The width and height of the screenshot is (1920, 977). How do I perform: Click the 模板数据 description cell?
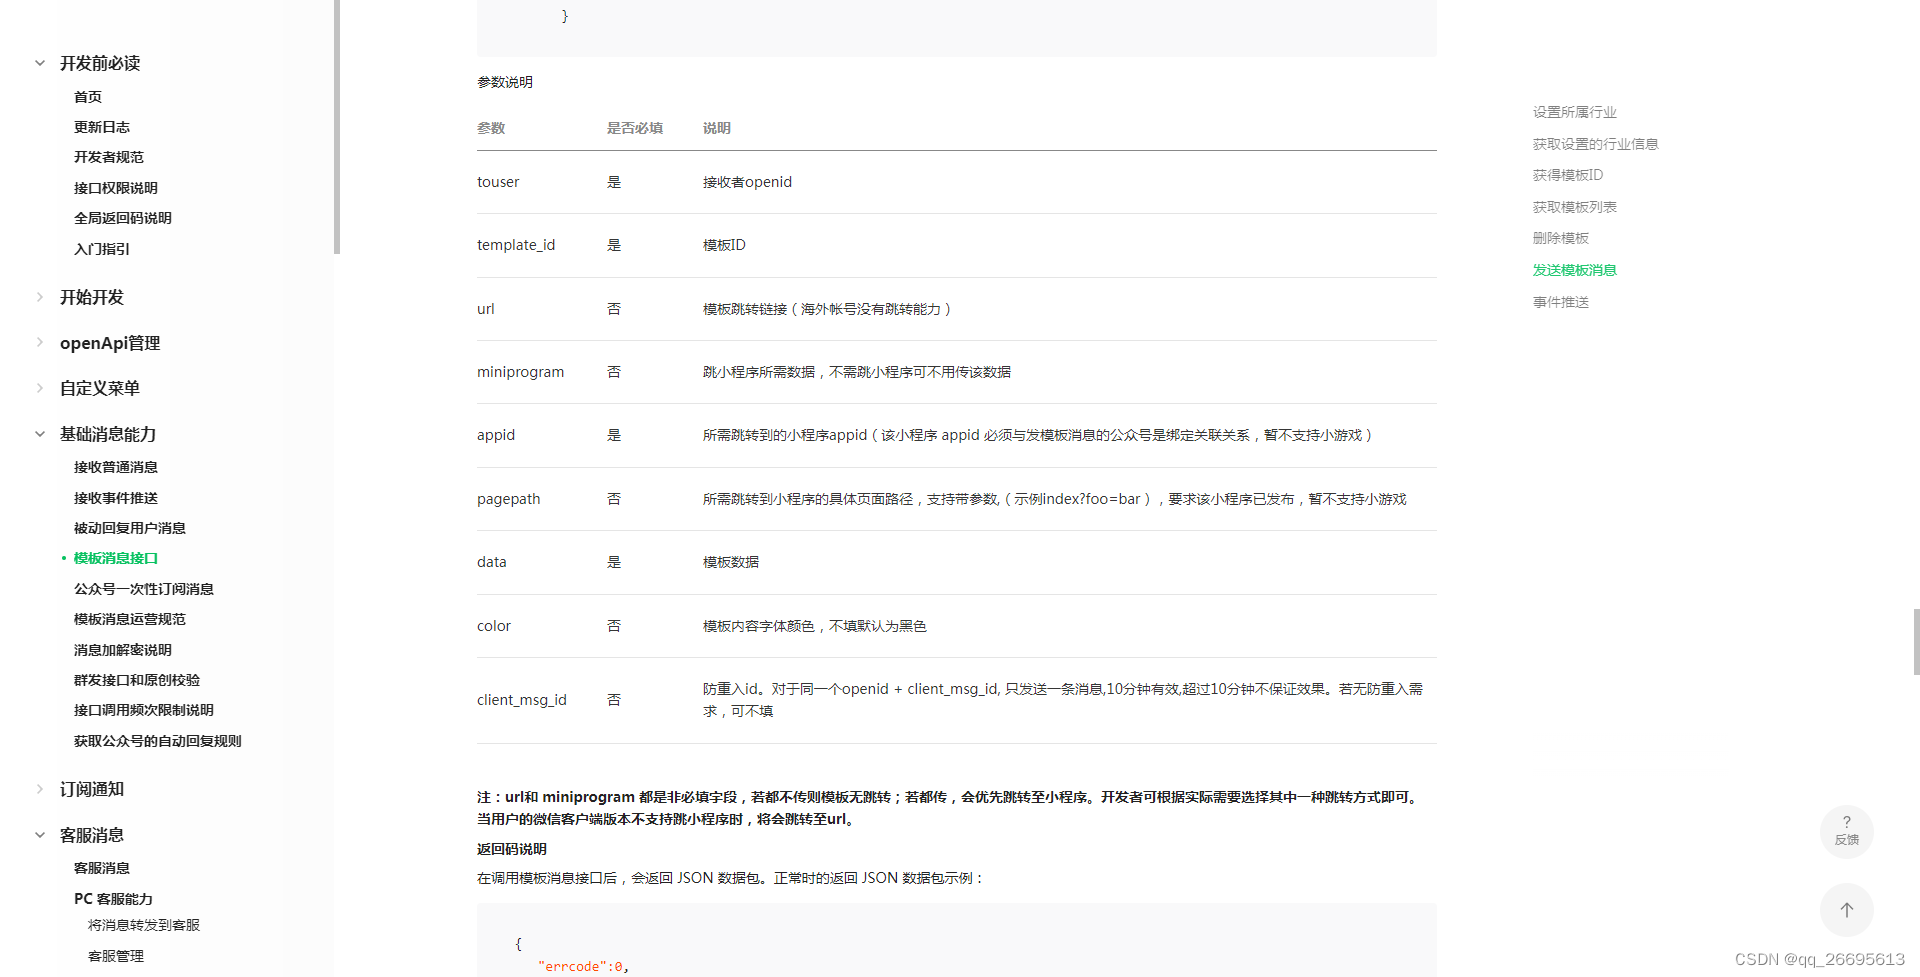(x=731, y=562)
